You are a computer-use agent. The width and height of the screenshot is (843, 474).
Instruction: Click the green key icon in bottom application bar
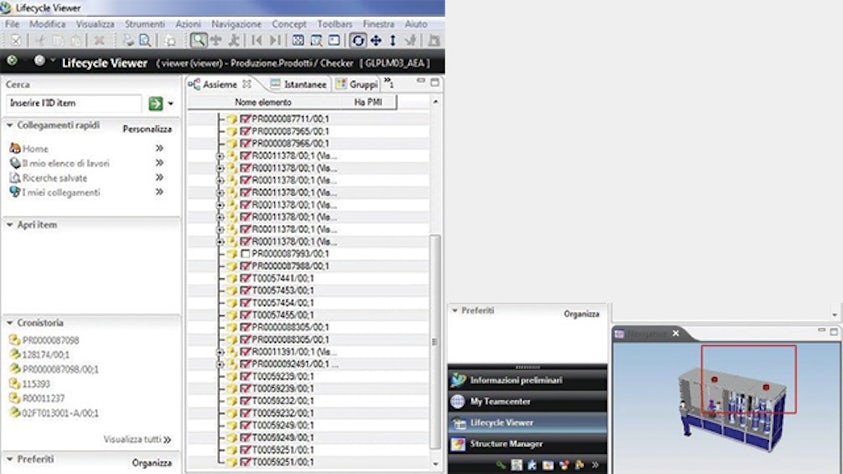[x=501, y=465]
